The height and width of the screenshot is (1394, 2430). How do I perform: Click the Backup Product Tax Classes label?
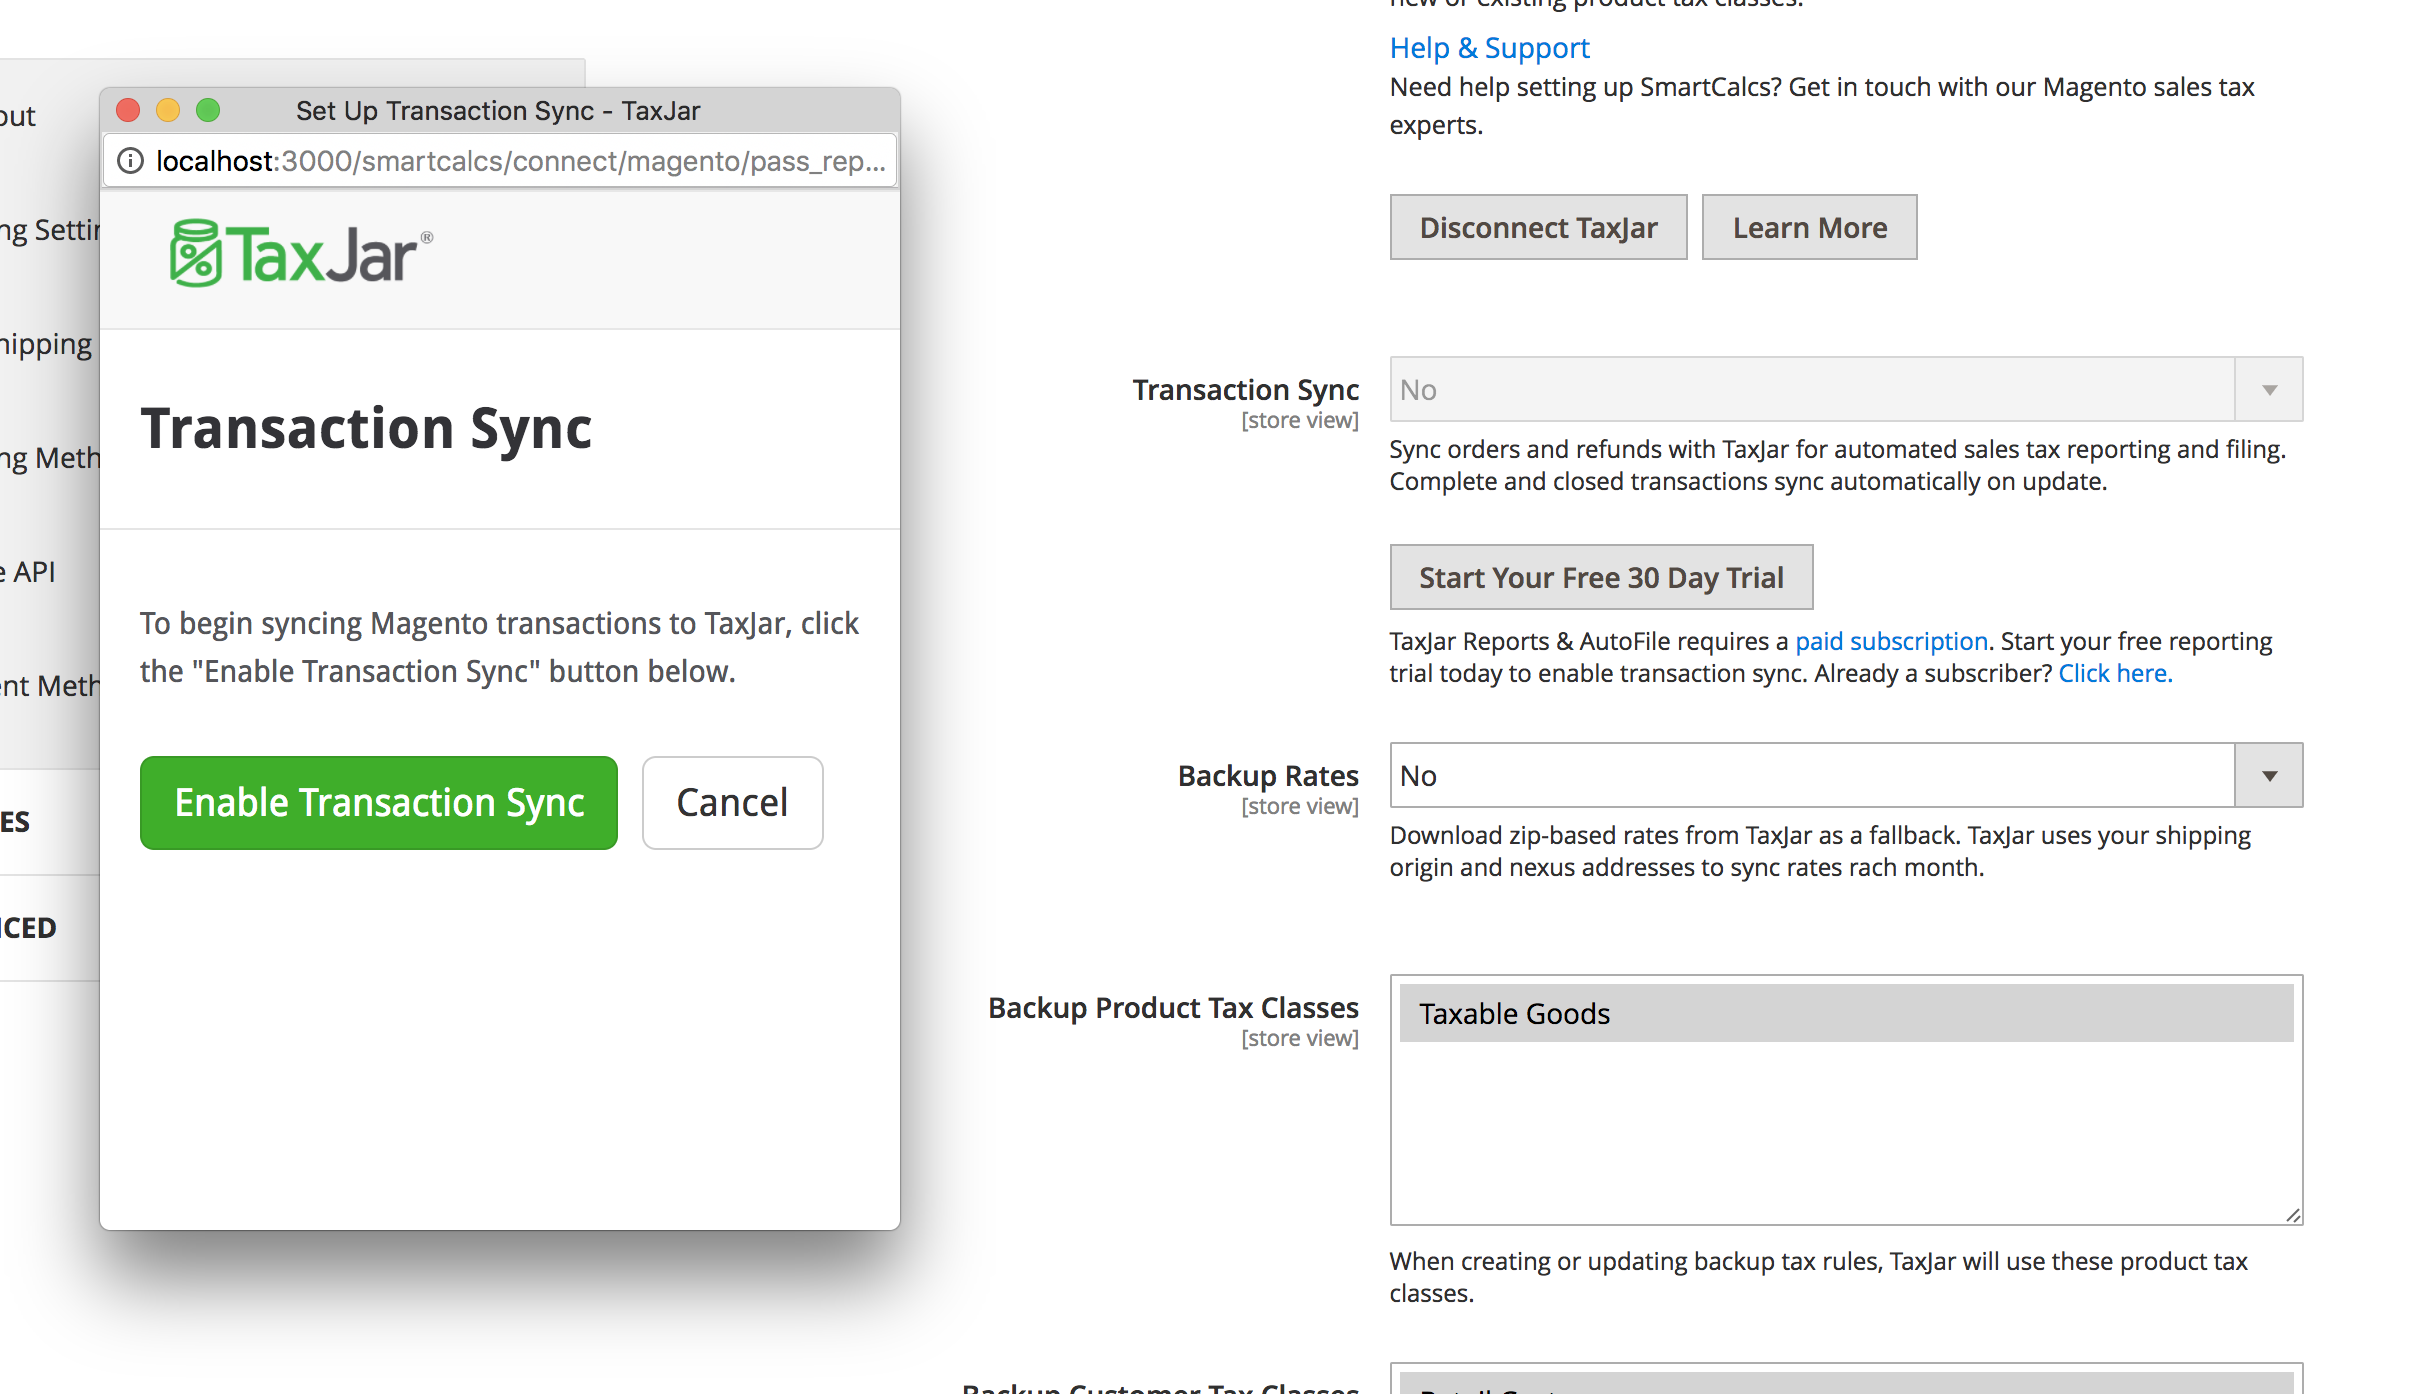1173,1007
